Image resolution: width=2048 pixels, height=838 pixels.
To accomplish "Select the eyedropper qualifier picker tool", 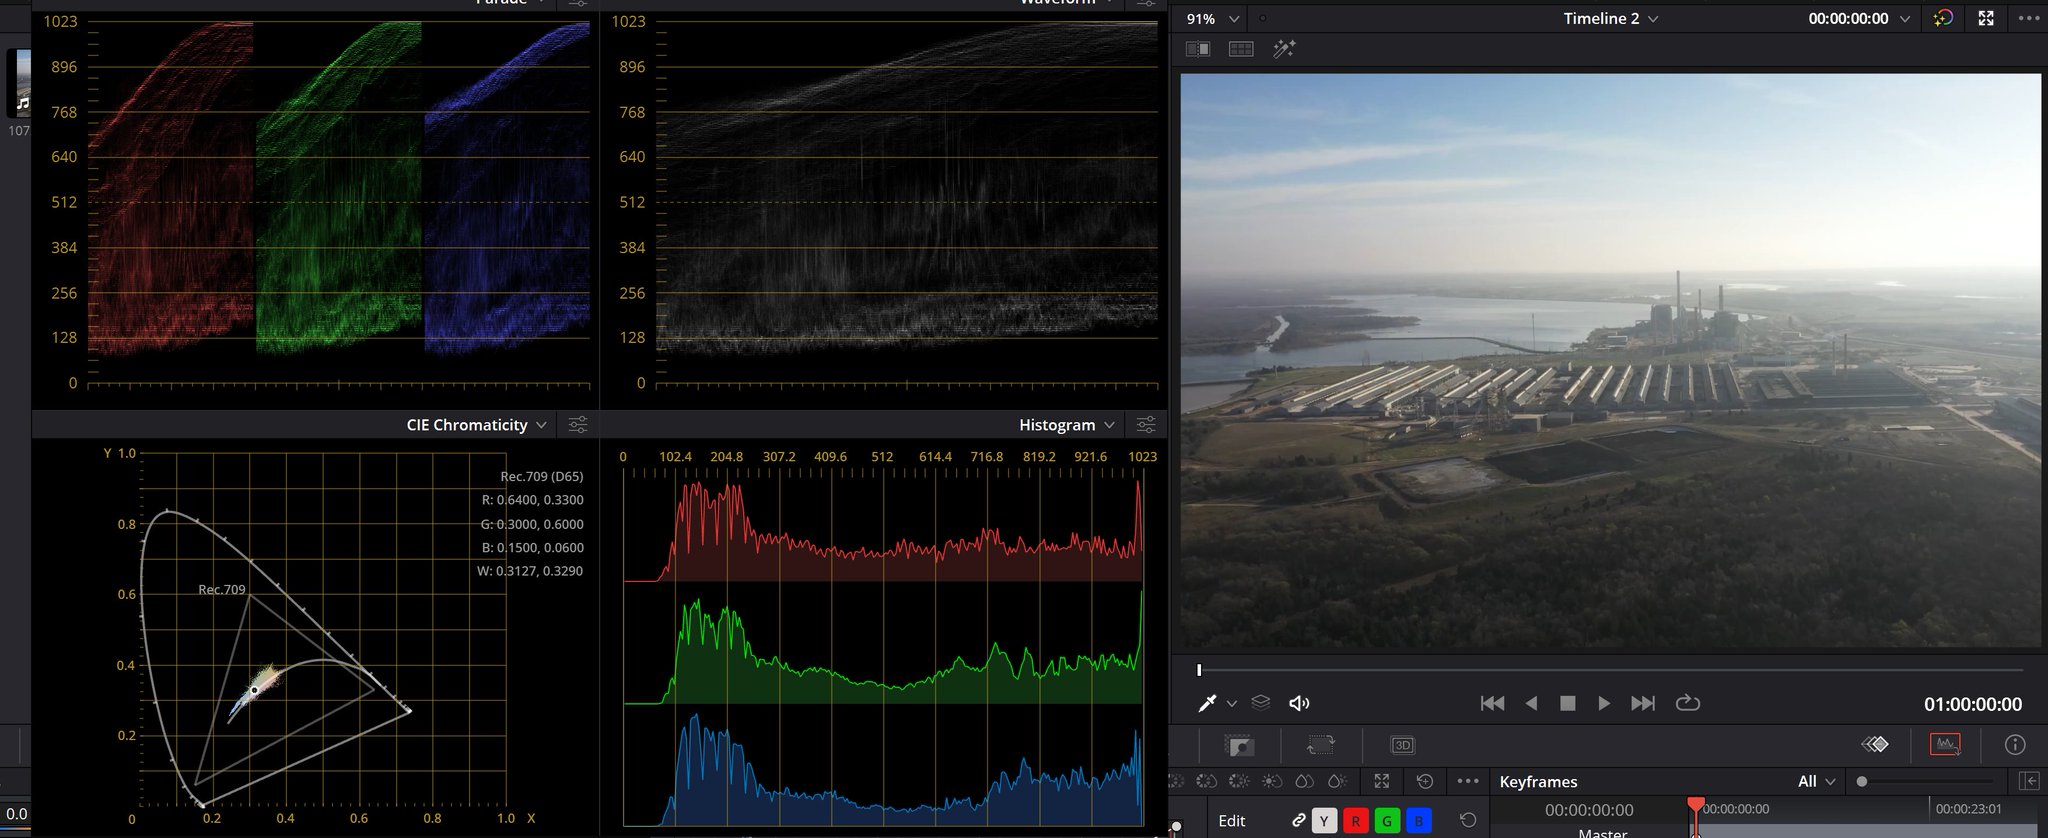I will pos(1207,703).
